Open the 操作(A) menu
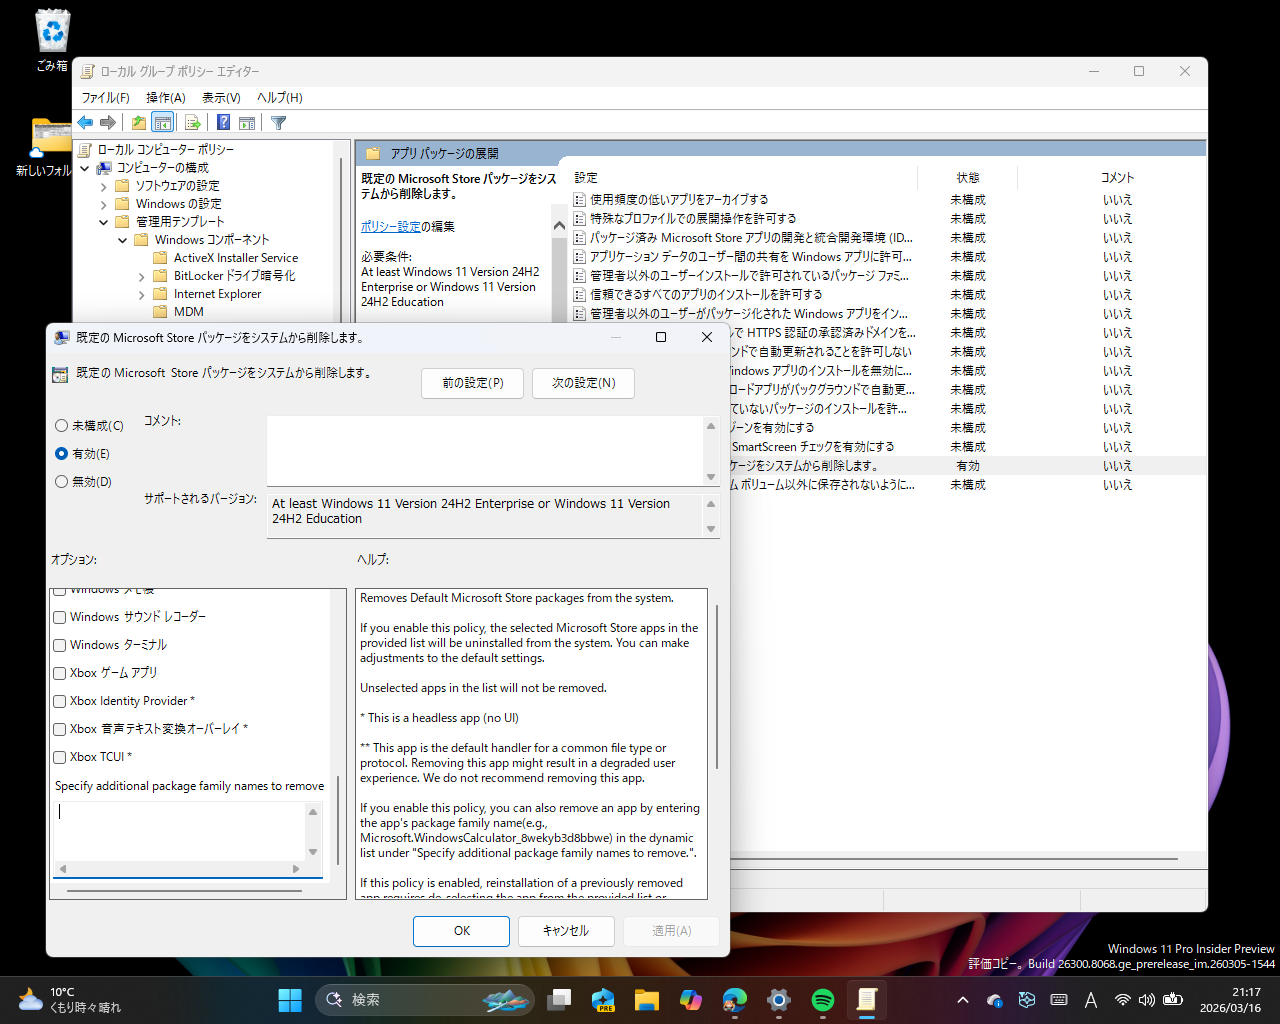Viewport: 1280px width, 1024px height. pyautogui.click(x=166, y=98)
